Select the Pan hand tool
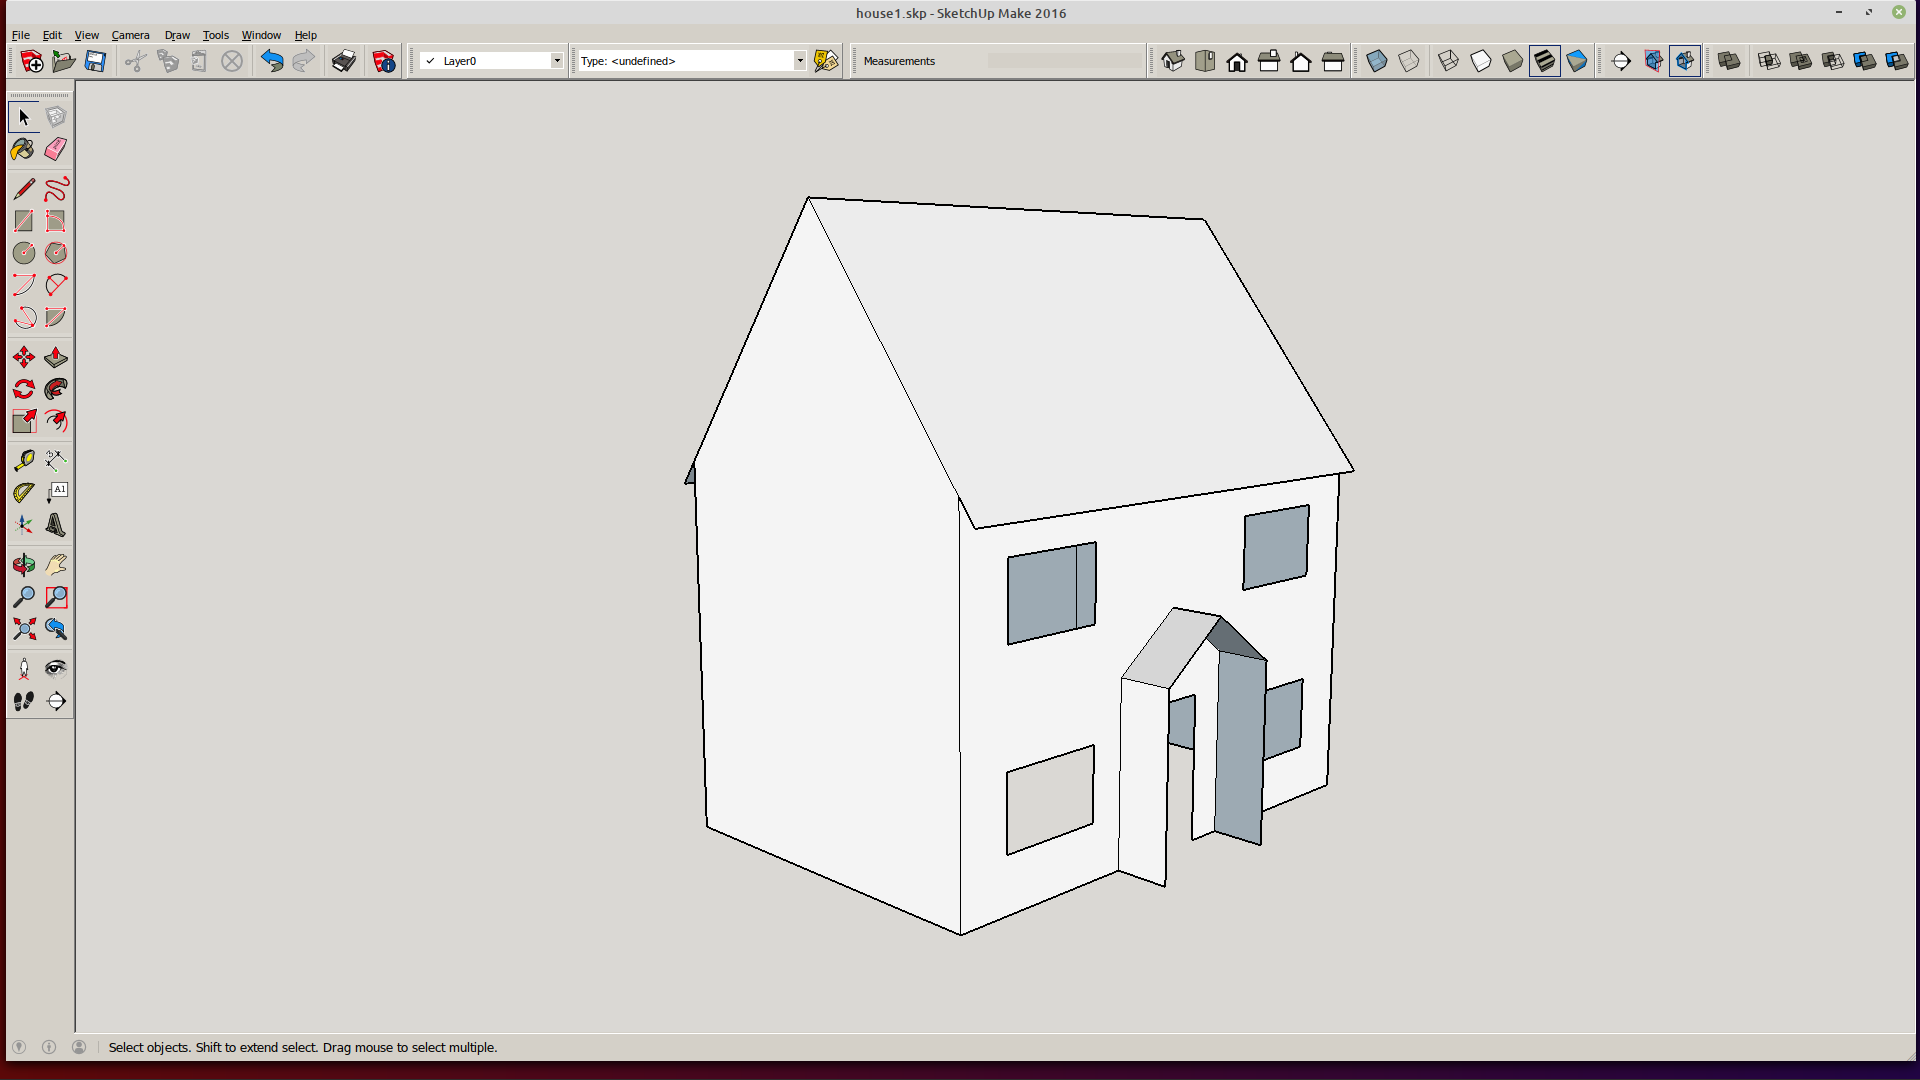This screenshot has height=1080, width=1920. click(x=56, y=565)
